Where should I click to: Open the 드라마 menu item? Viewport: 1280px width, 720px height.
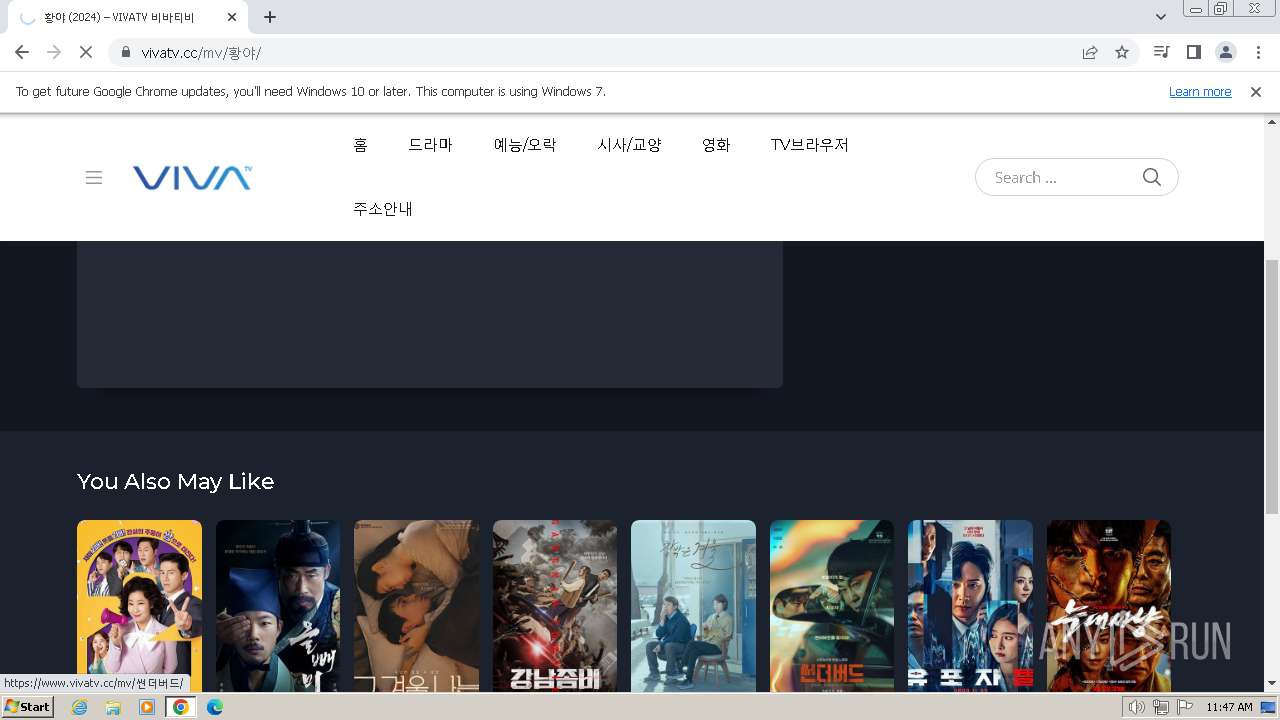coord(430,145)
